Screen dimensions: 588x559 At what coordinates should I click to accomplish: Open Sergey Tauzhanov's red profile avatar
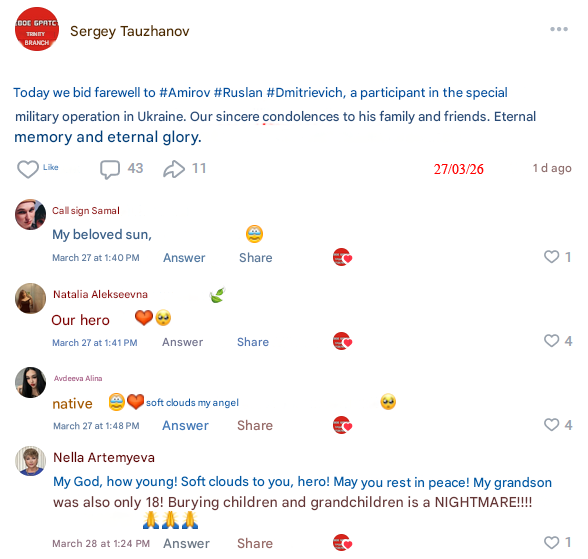[x=37, y=29]
